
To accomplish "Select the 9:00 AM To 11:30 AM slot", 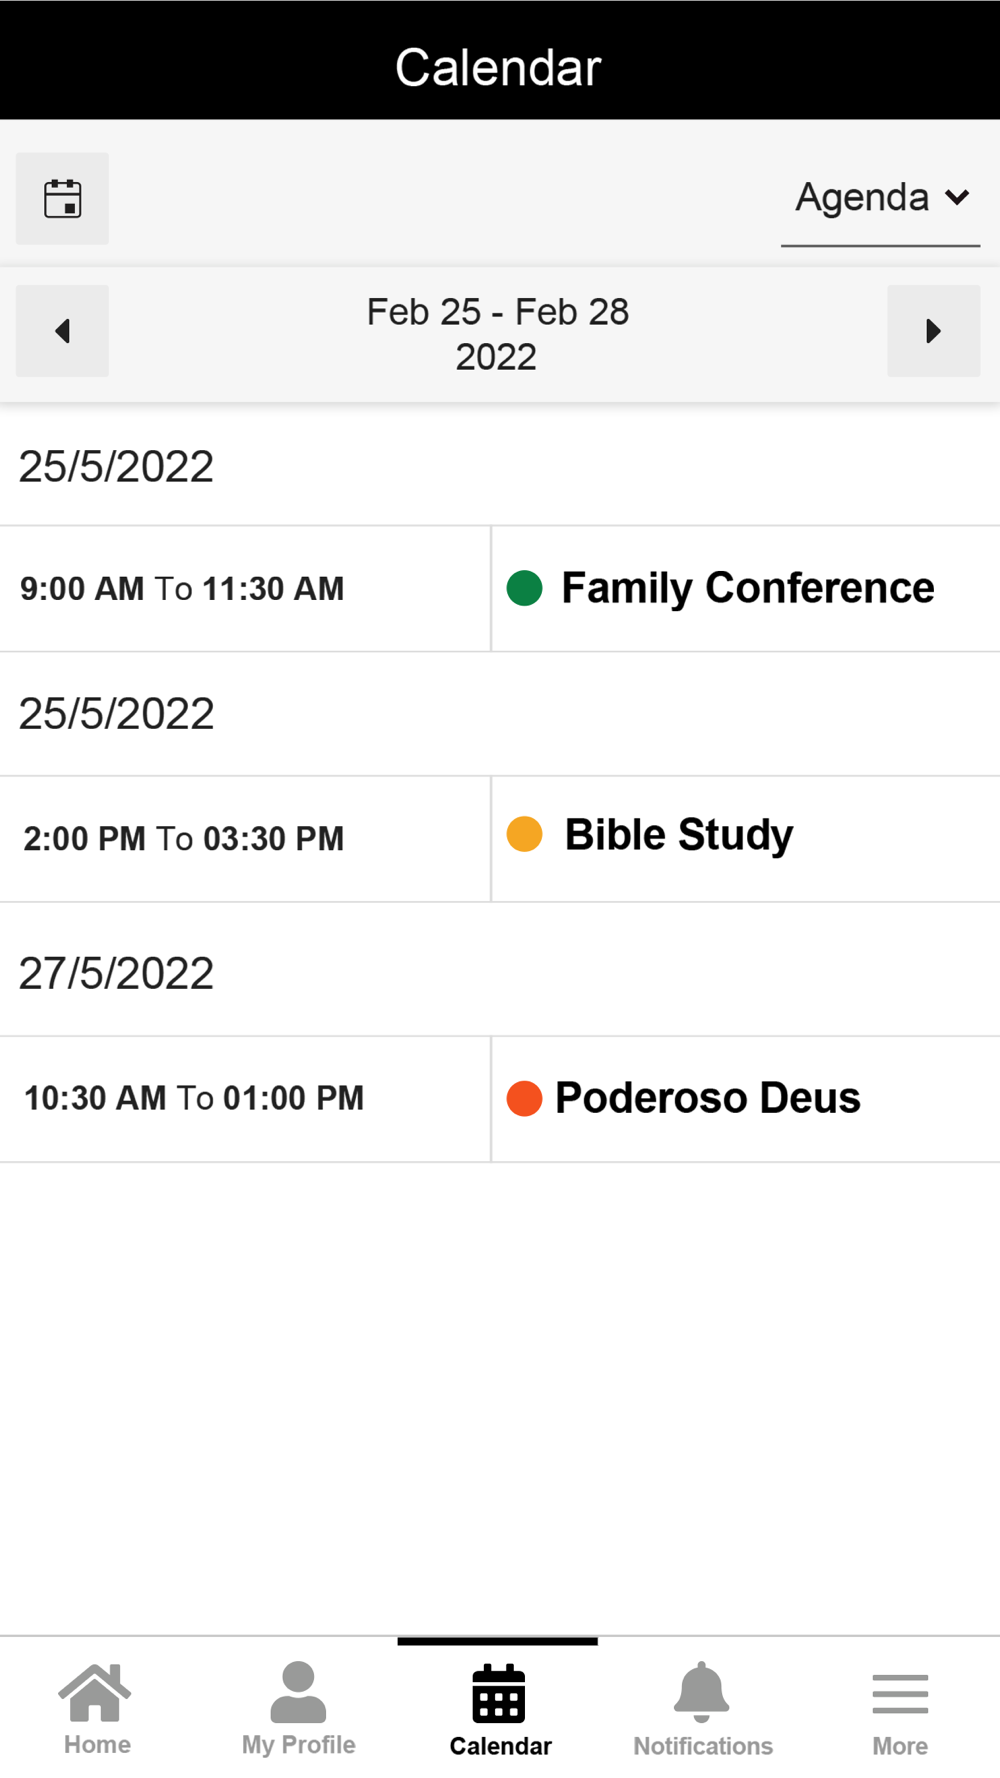I will click(182, 589).
